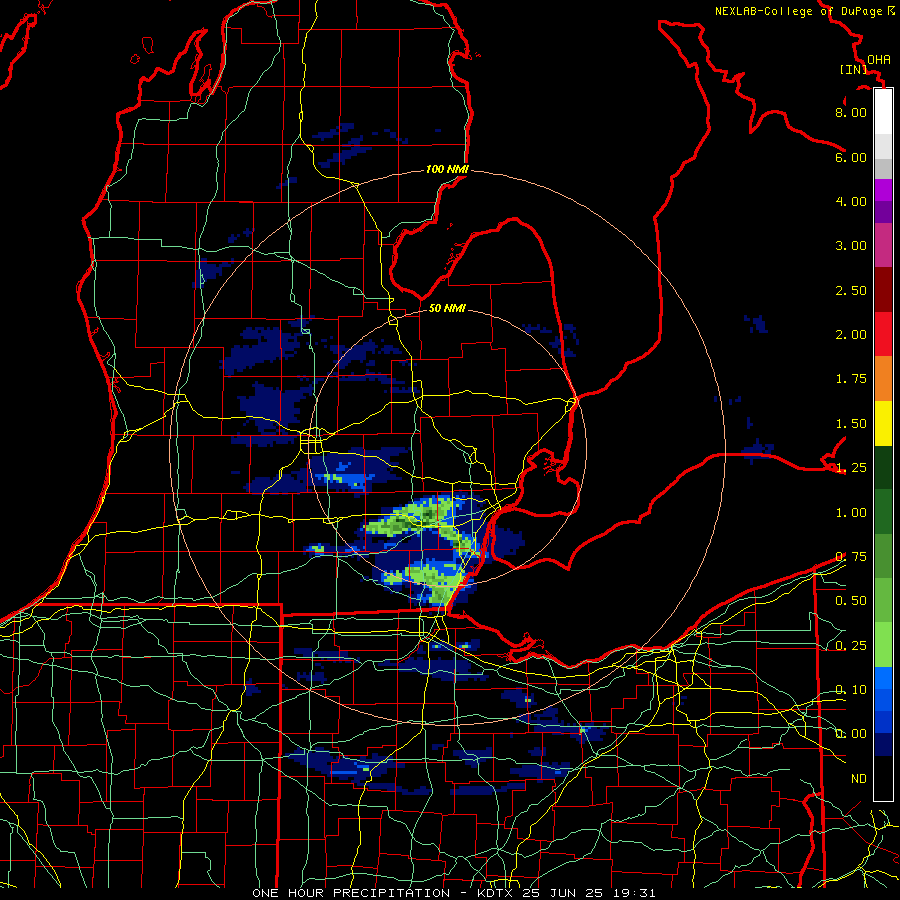Select the 3.00 legend value
900x900 pixels.
[x=851, y=246]
